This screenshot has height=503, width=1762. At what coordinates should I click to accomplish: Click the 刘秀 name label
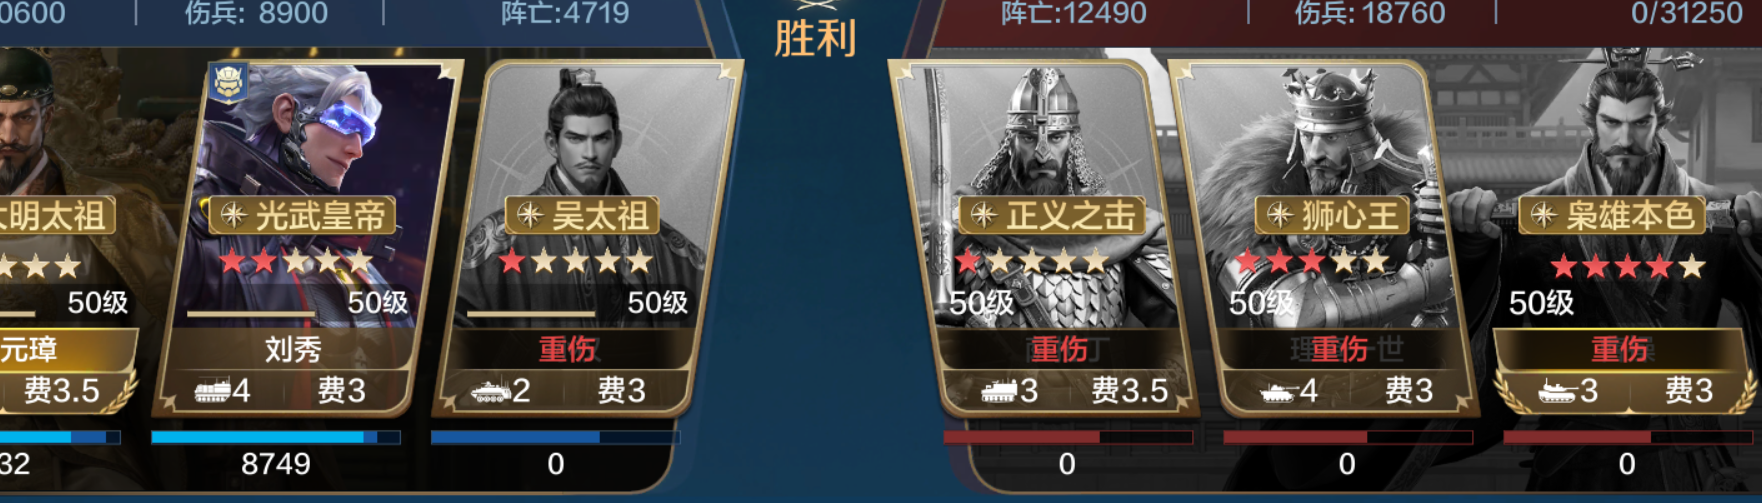(x=293, y=349)
